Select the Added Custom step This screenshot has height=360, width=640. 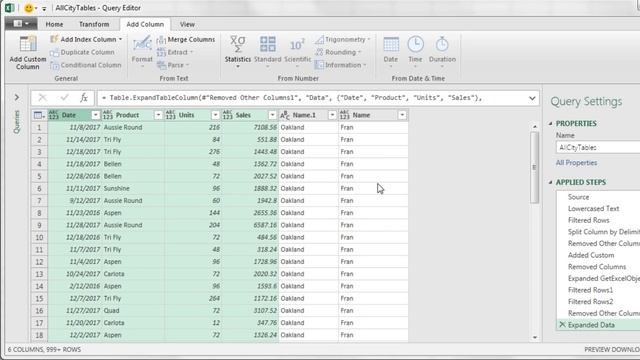point(591,255)
